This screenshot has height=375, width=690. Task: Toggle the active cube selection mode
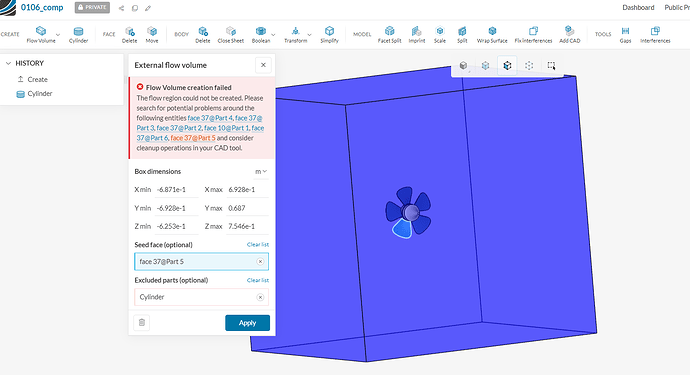point(507,66)
